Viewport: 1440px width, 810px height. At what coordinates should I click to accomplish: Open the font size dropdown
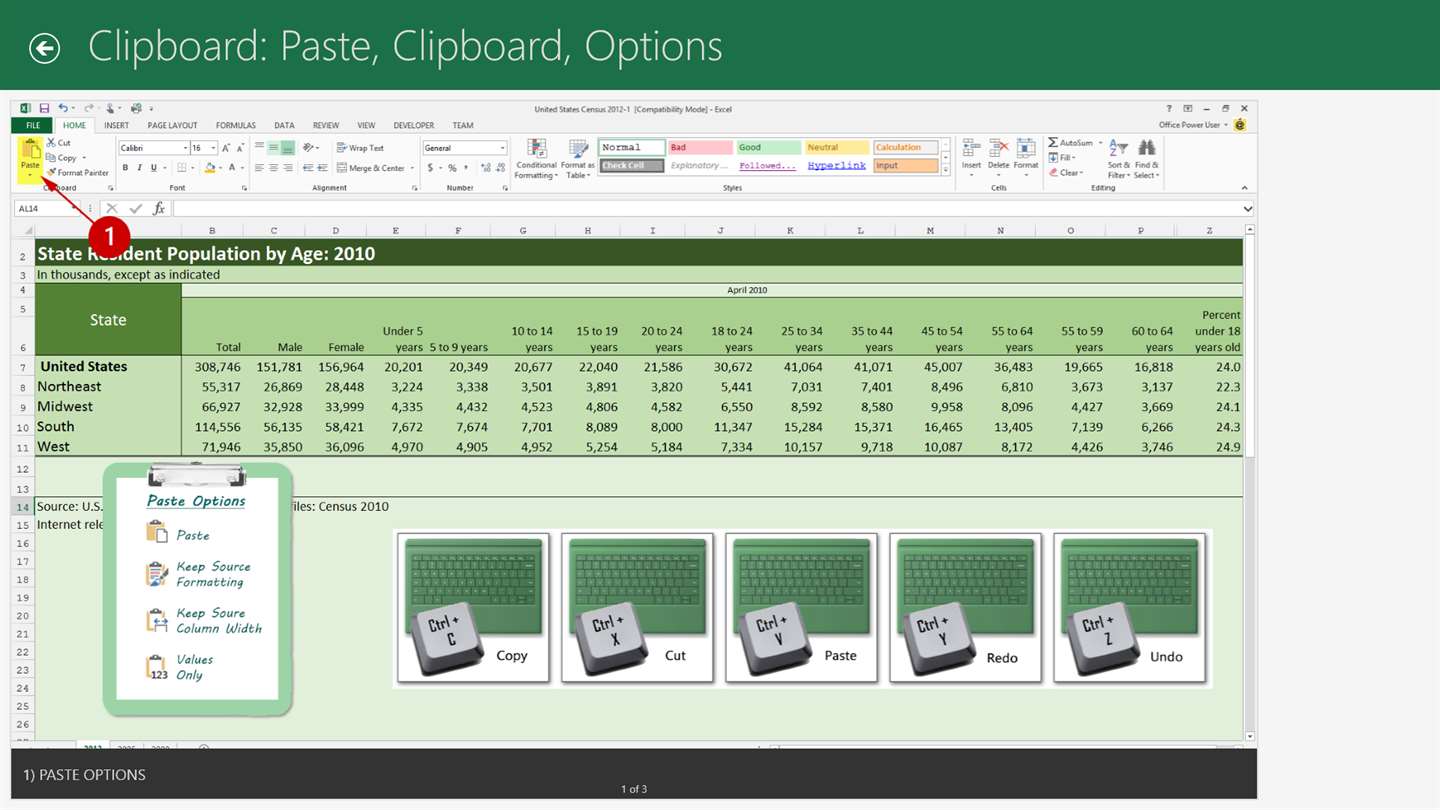213,148
